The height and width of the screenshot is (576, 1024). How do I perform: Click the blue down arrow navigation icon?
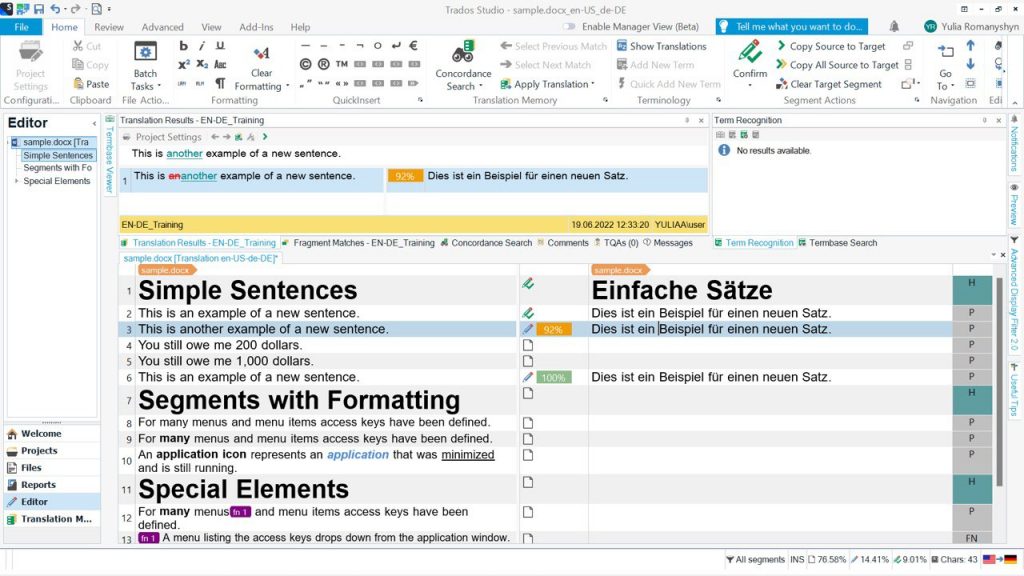tap(970, 64)
